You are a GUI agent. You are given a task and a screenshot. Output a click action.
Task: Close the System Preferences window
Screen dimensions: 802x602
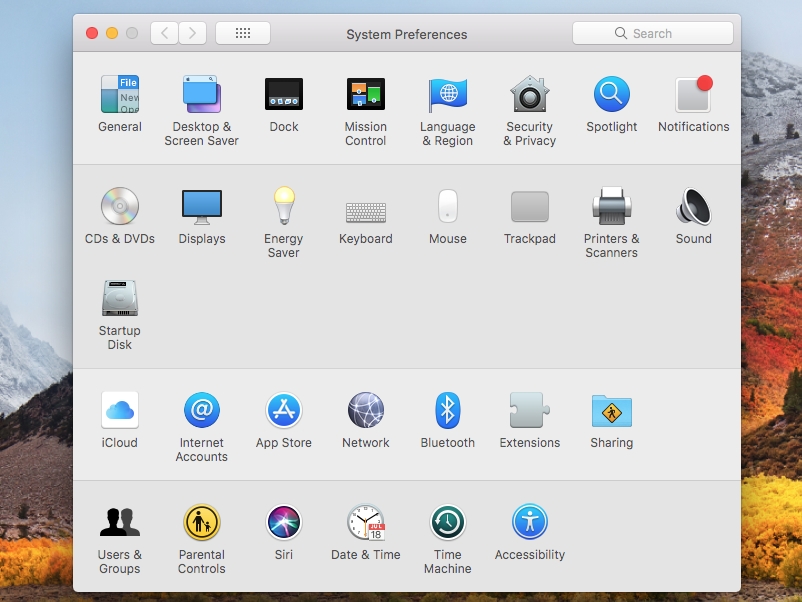coord(92,33)
